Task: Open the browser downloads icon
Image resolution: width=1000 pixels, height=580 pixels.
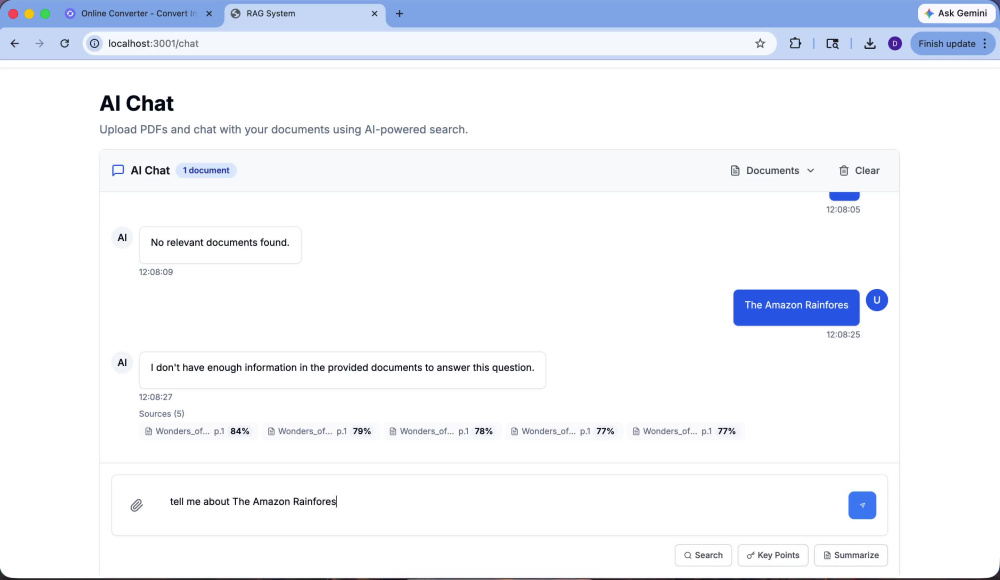Action: (869, 43)
